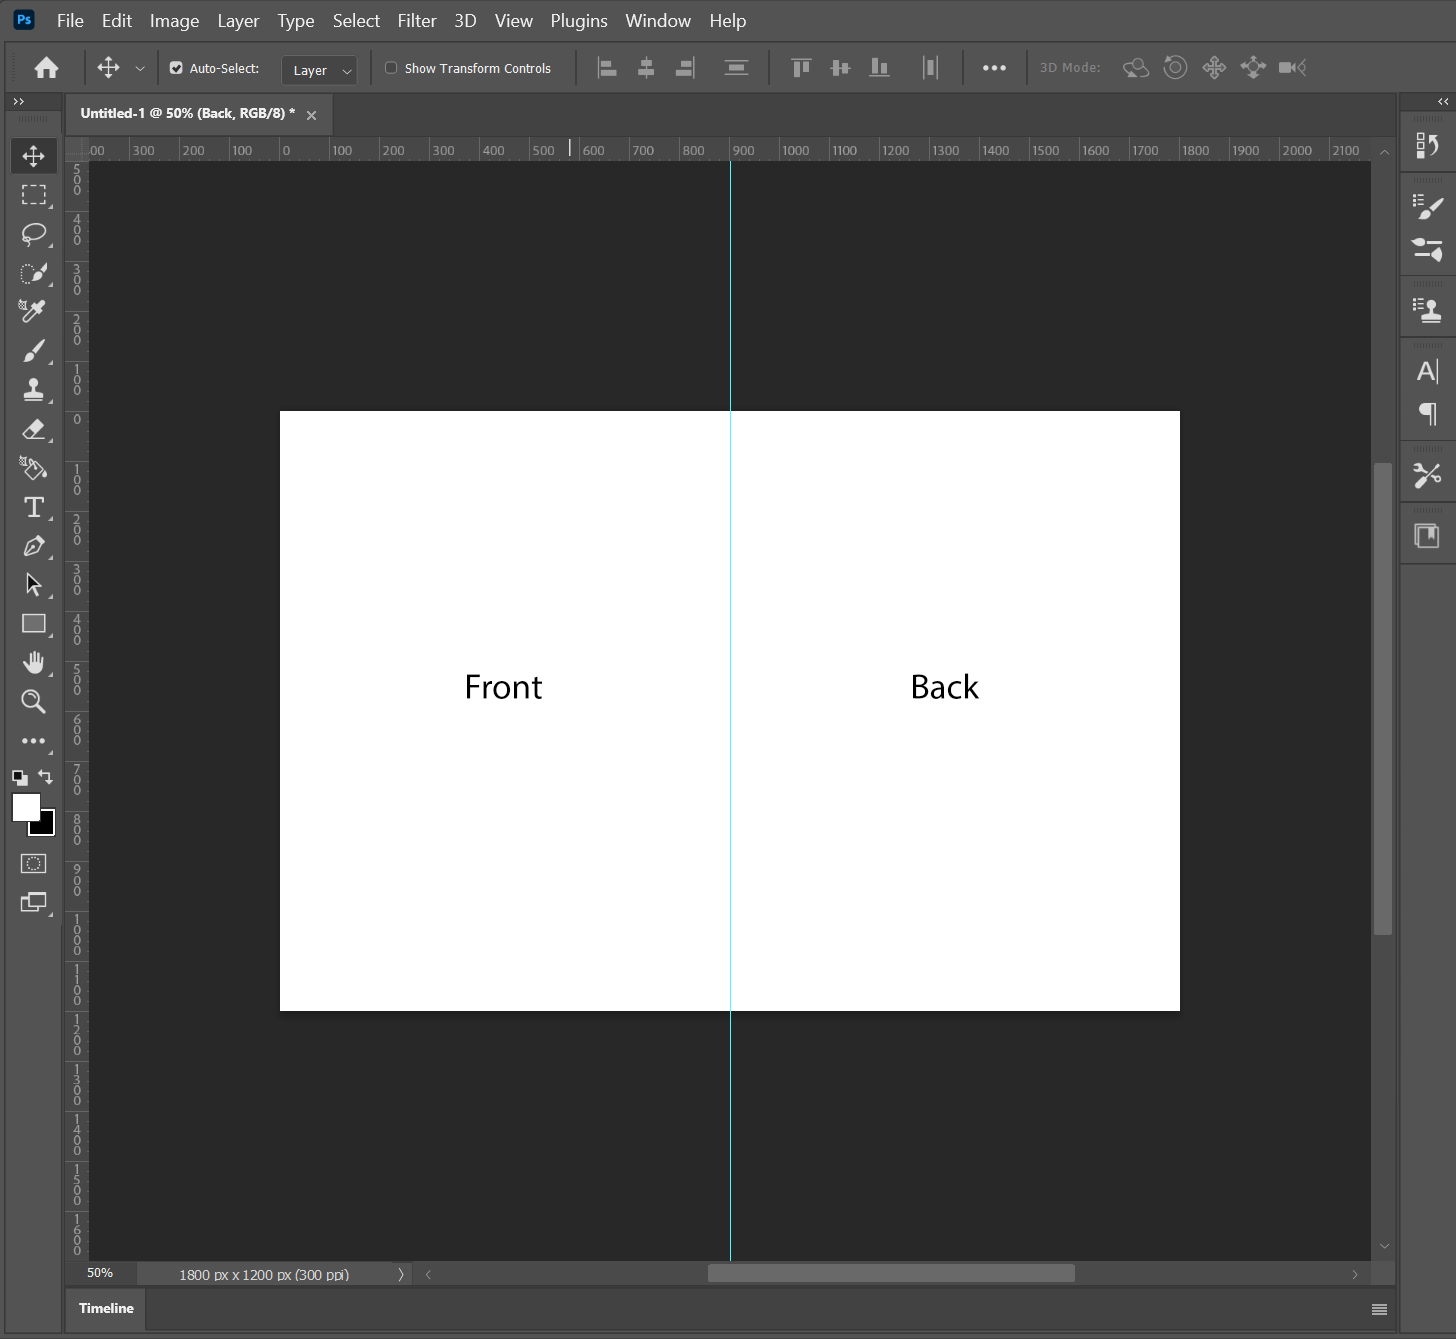The image size is (1456, 1339).
Task: Select the Type tool
Action: (x=33, y=507)
